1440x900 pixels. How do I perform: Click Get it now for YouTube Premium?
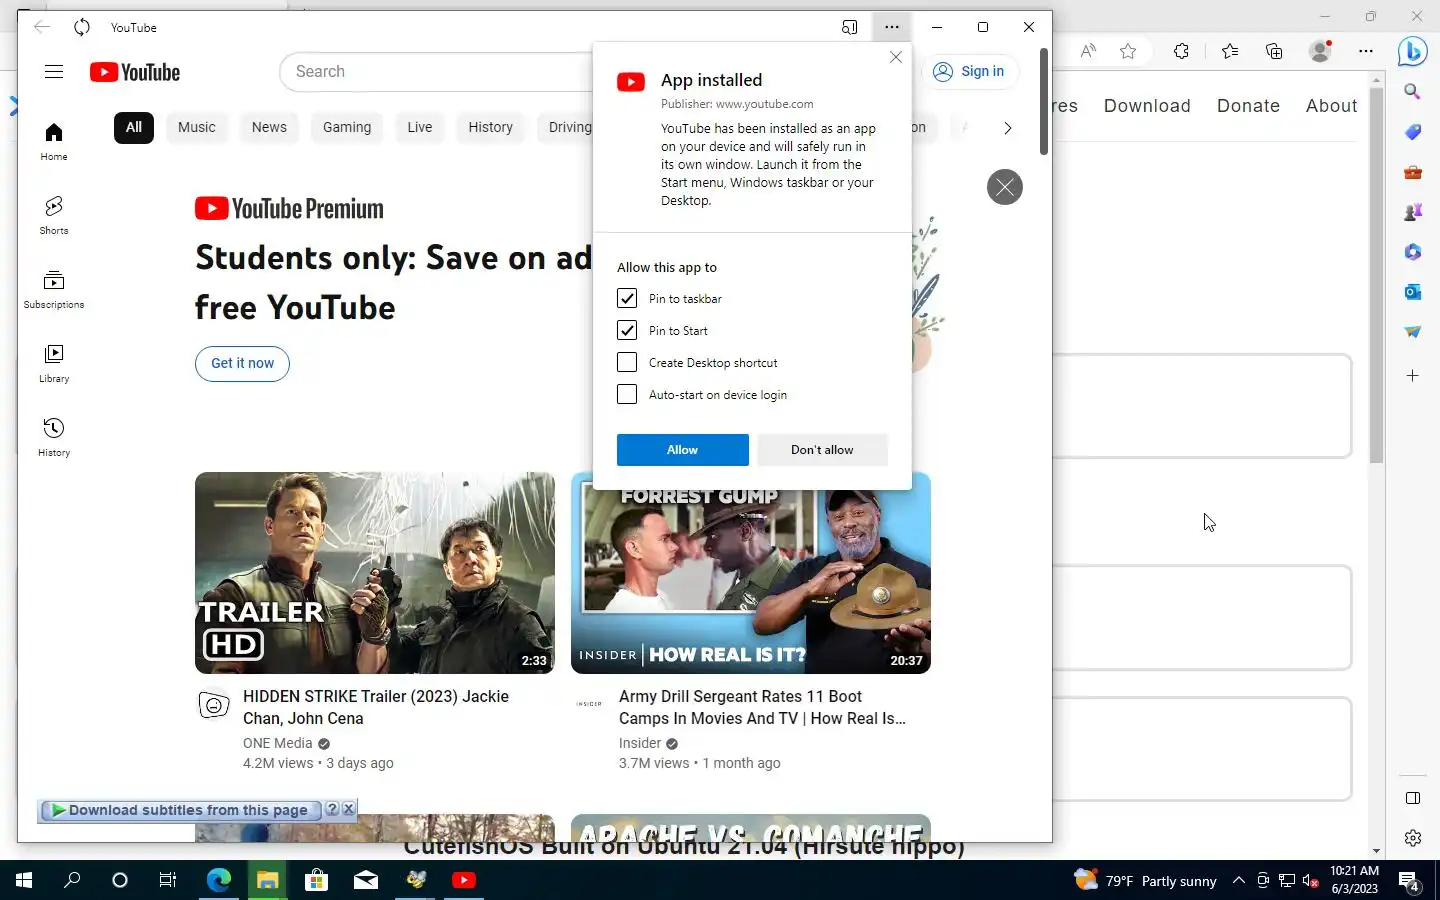click(x=242, y=363)
